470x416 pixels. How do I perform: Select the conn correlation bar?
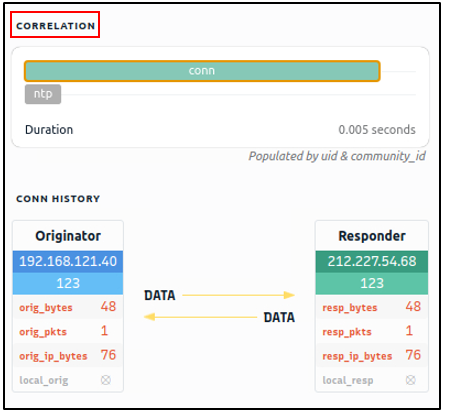point(202,71)
